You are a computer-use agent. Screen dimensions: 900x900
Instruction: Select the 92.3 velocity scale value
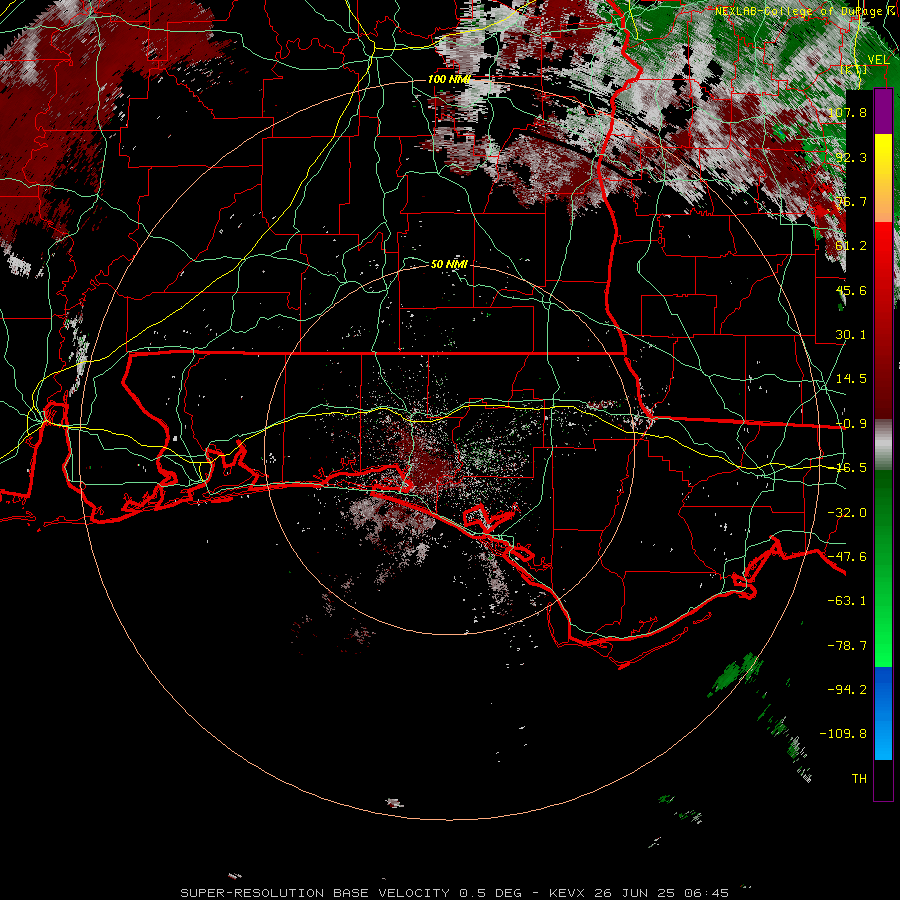click(x=851, y=157)
